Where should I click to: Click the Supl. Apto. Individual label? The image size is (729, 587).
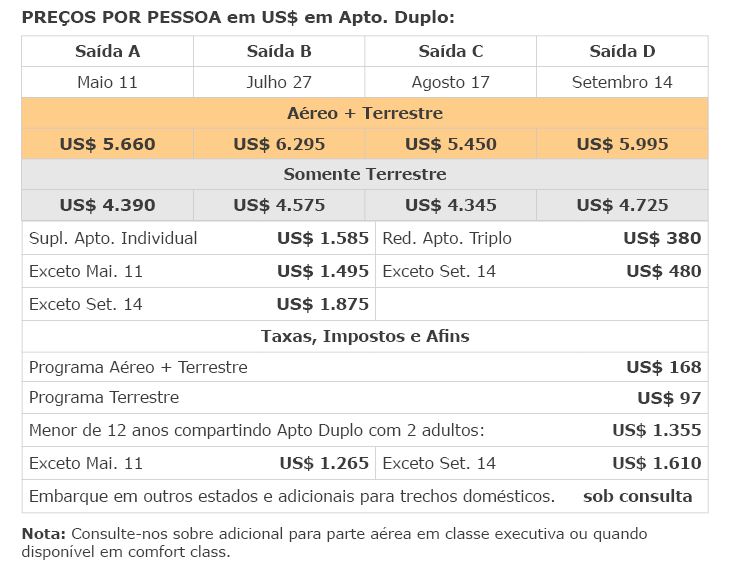pos(113,238)
